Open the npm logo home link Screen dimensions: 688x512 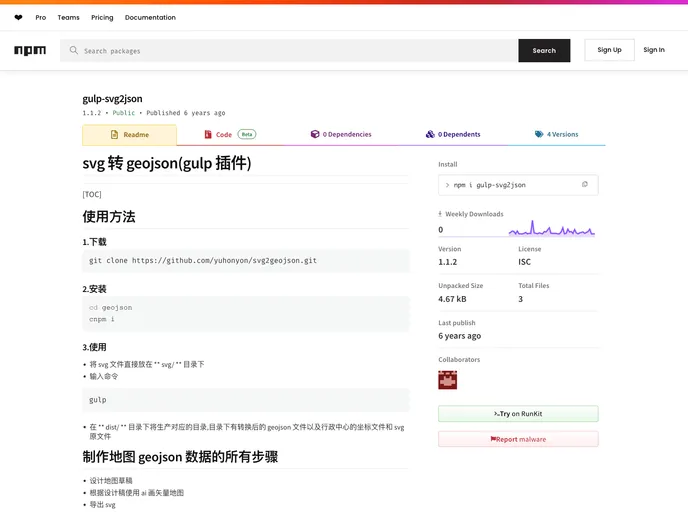(x=30, y=50)
